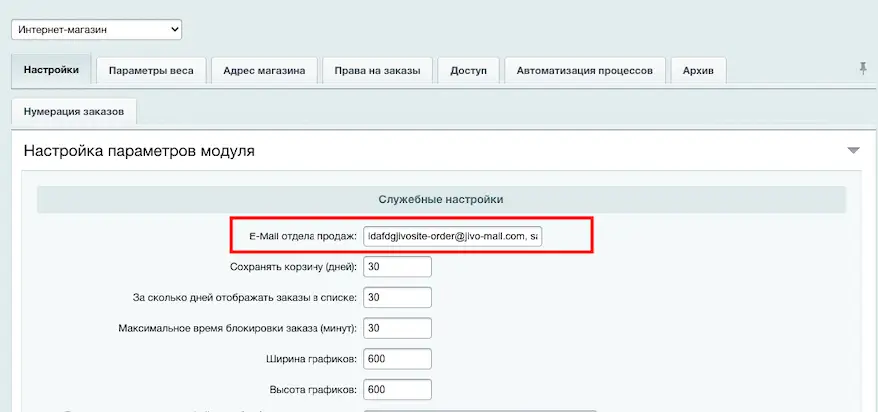
Task: Click the E-Mail отдела продаж field
Action: click(x=453, y=236)
